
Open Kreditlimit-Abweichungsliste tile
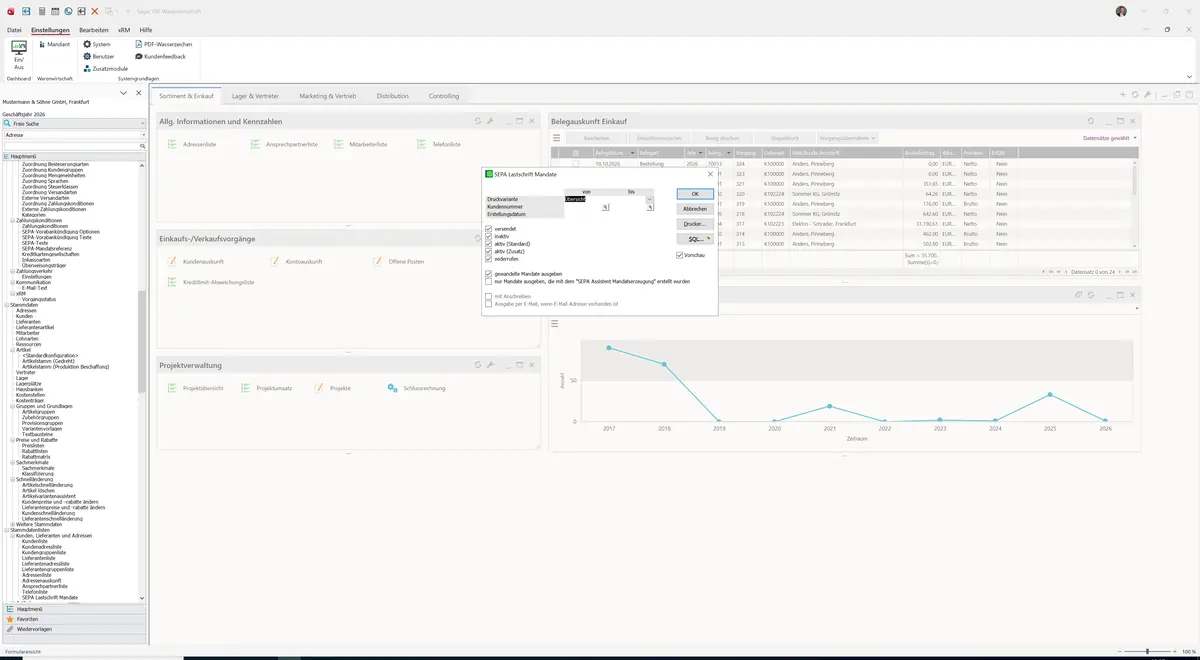coord(211,282)
